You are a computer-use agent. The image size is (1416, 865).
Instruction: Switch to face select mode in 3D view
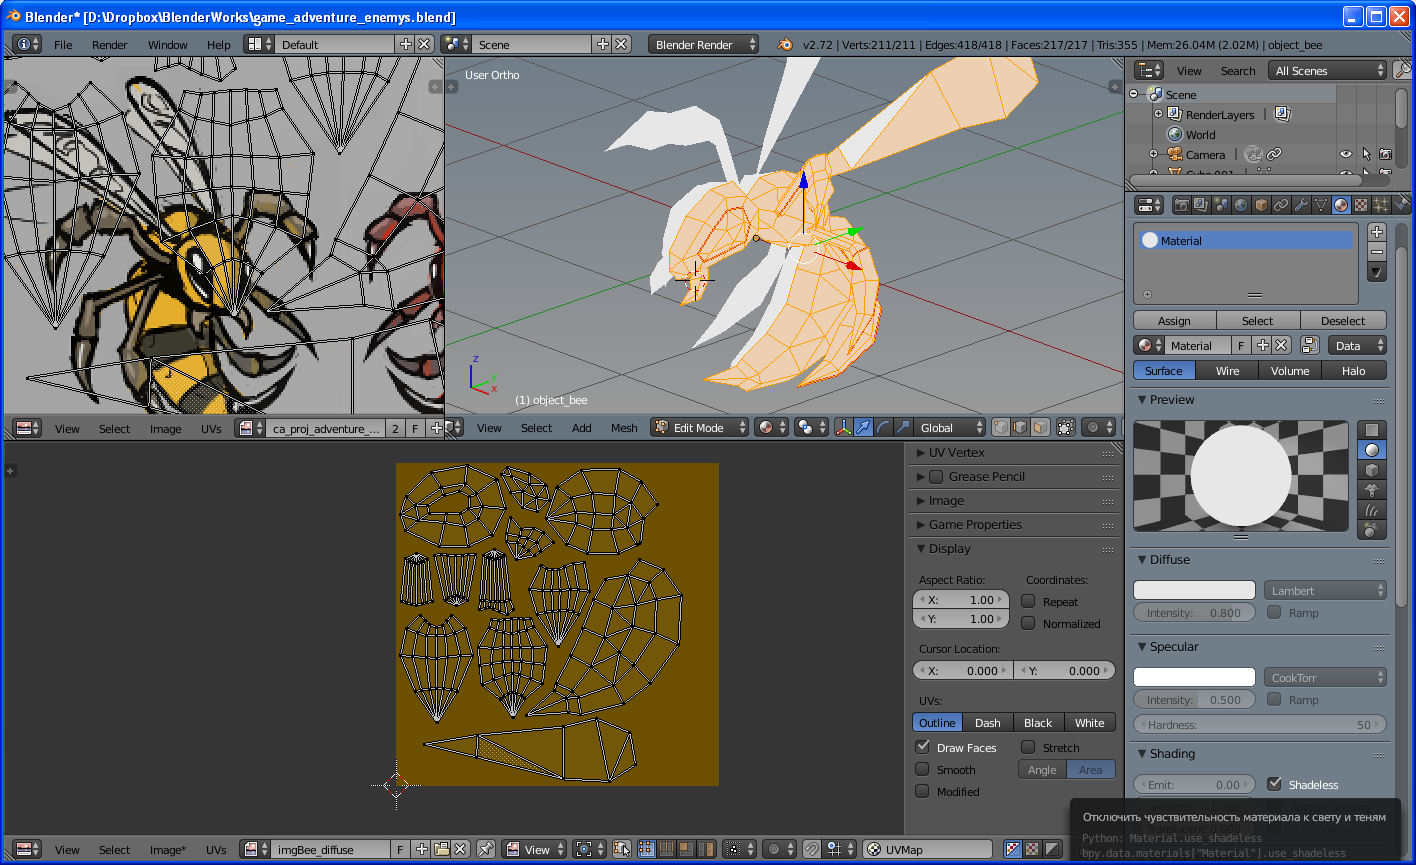tap(1040, 427)
